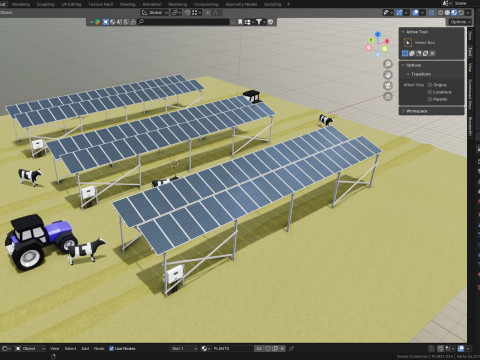Toggle X-ray display button
Image resolution: width=480 pixels, height=360 pixels.
pyautogui.click(x=432, y=13)
